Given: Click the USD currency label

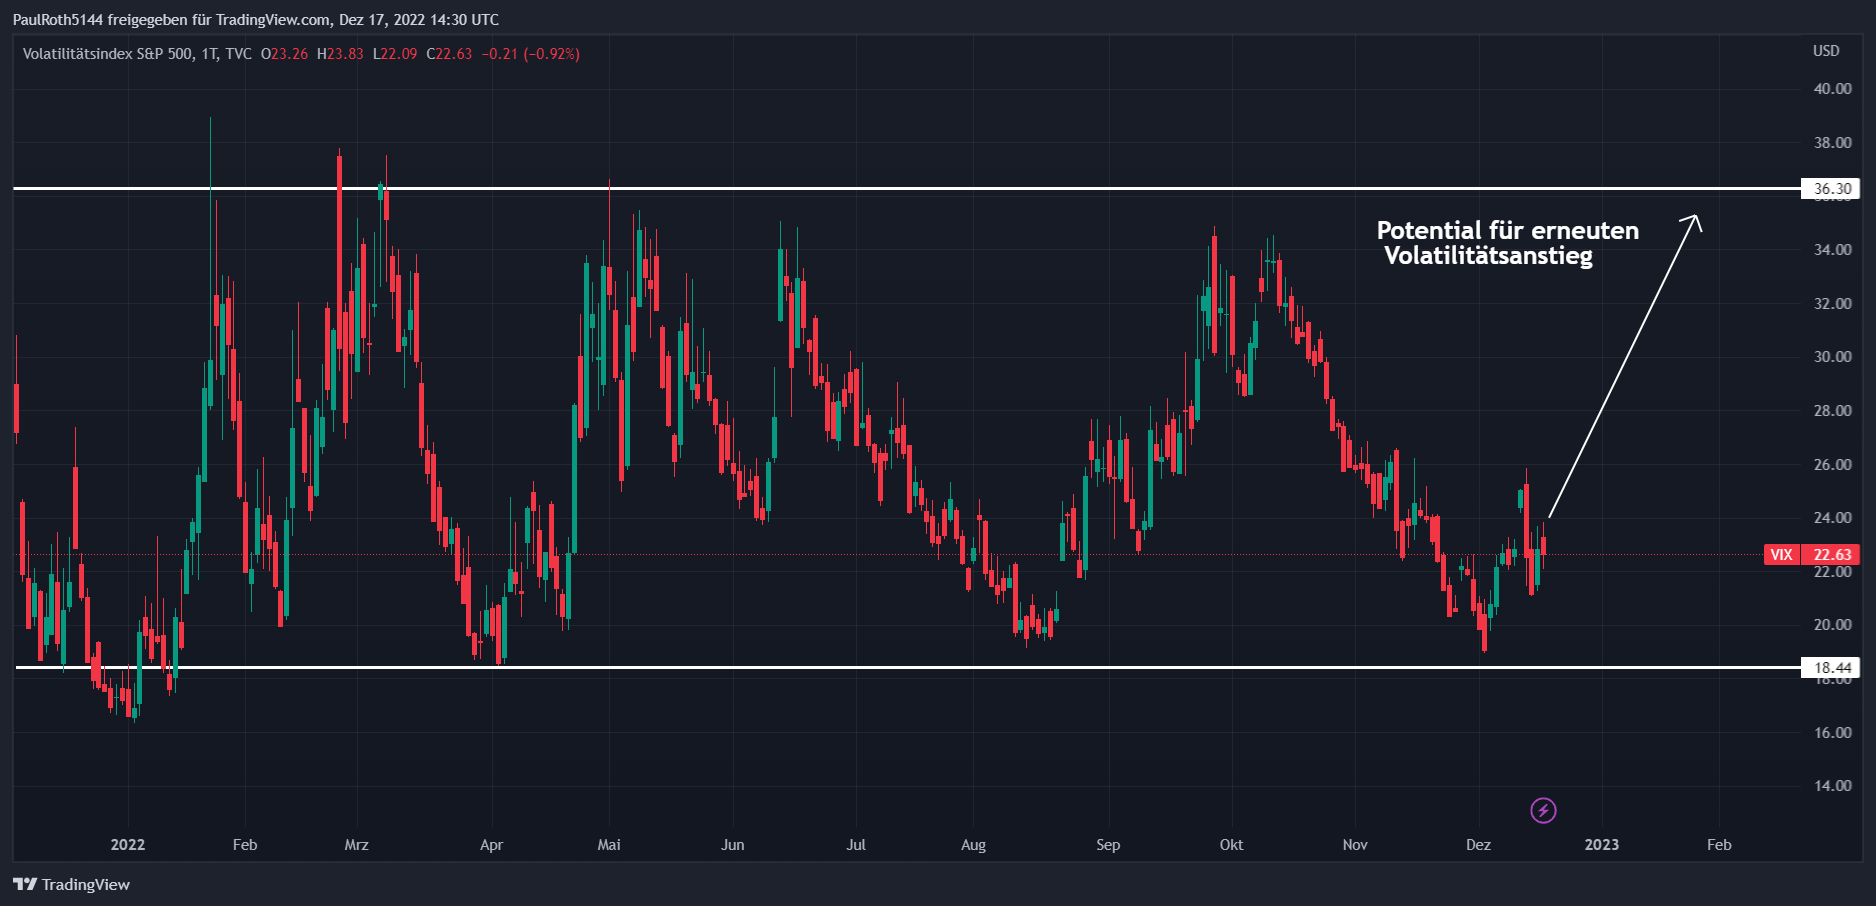Looking at the screenshot, I should pos(1826,51).
